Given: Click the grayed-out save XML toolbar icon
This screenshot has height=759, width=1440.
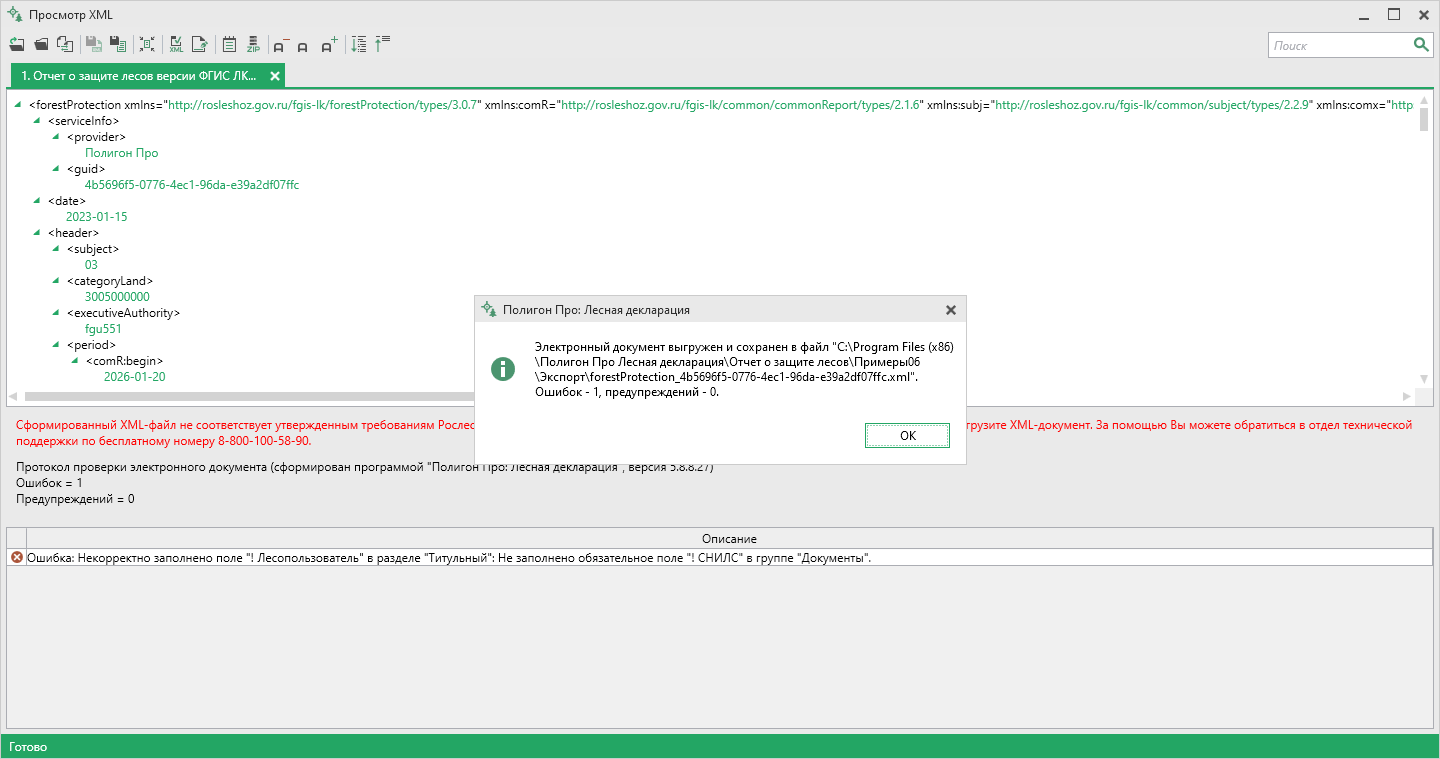Looking at the screenshot, I should coord(93,44).
